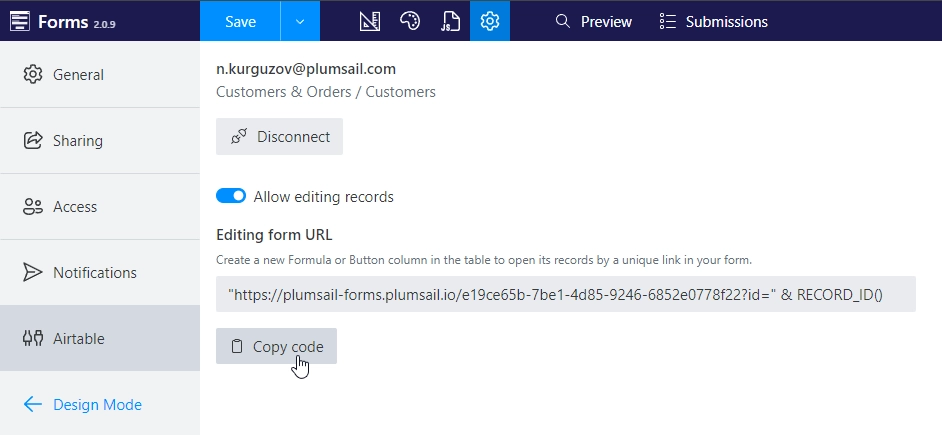Click the Editing form URL heading
This screenshot has height=435, width=942.
(x=274, y=234)
